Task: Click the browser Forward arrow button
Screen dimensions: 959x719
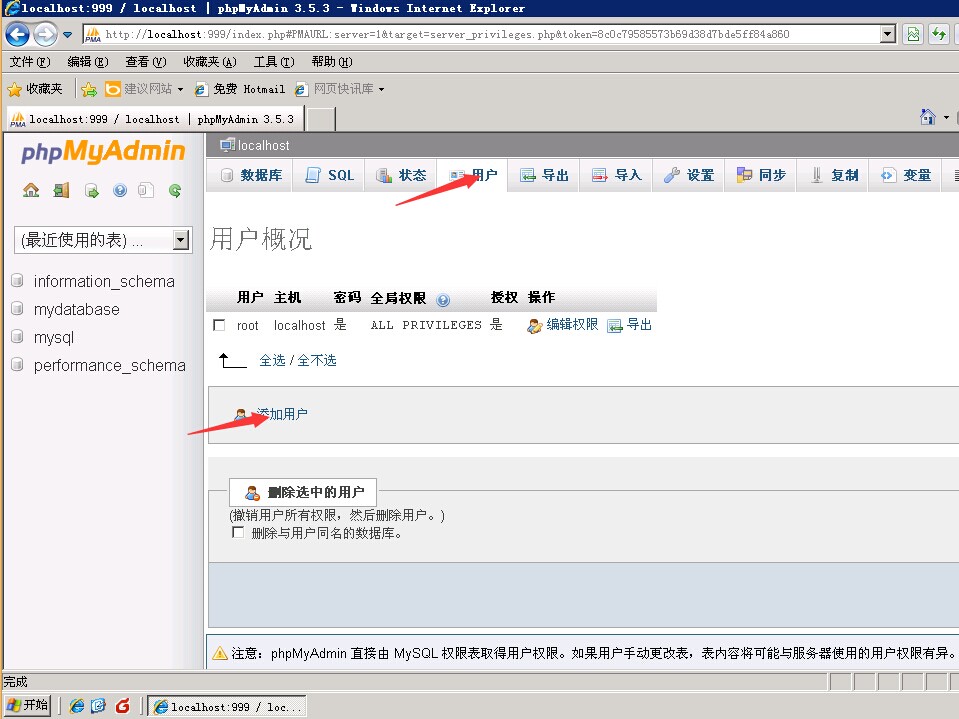Action: tap(45, 34)
